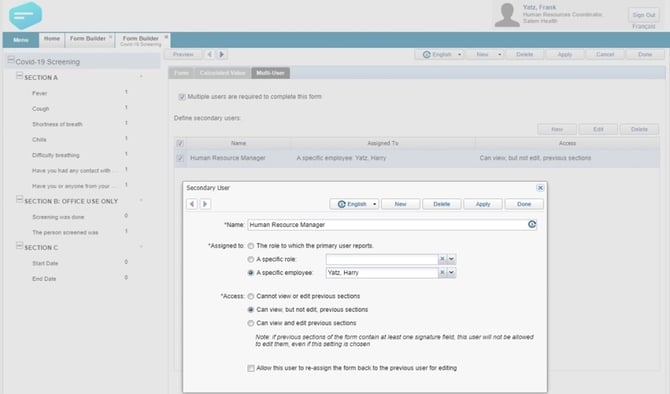
Task: Open the specific role dropdown arrow
Action: [451, 259]
